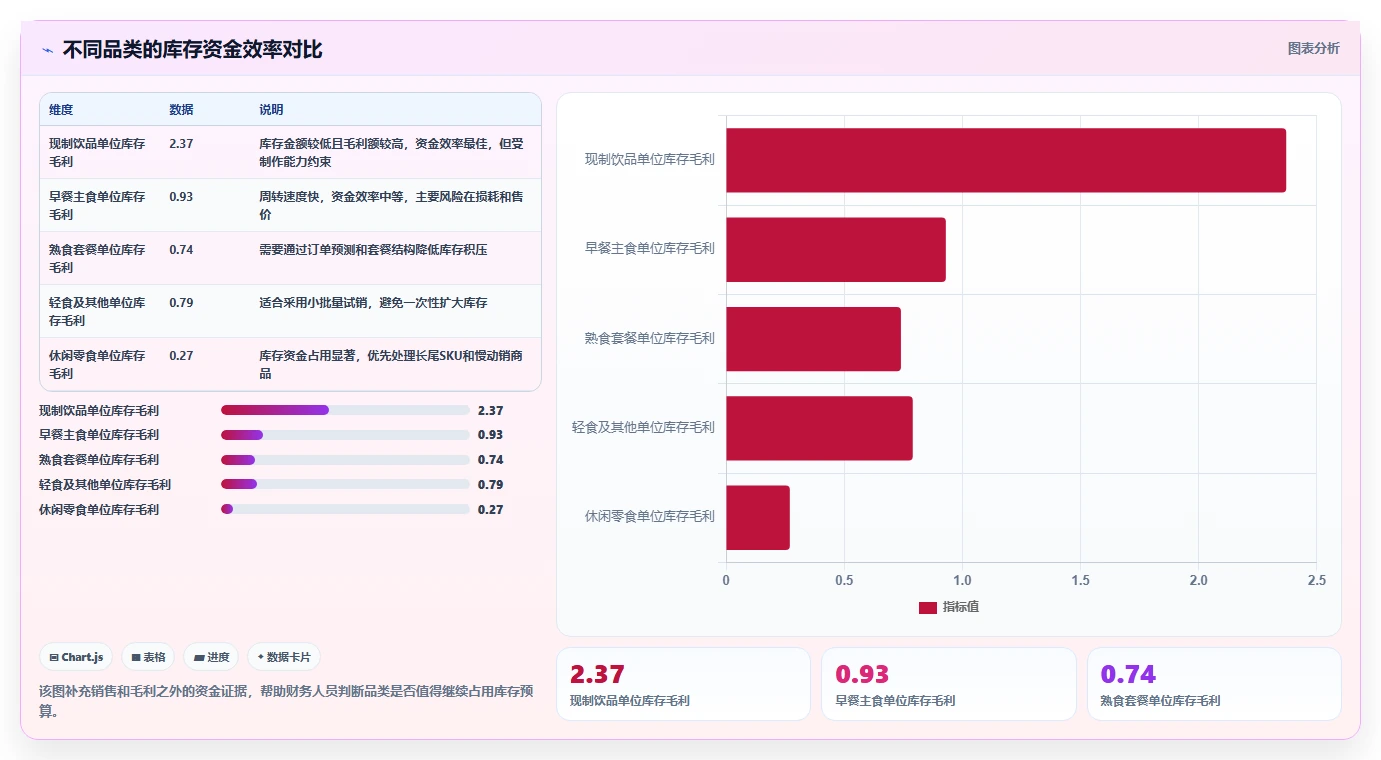1381x760 pixels.
Task: Click the 0.27 value next to progress bar
Action: 491,509
